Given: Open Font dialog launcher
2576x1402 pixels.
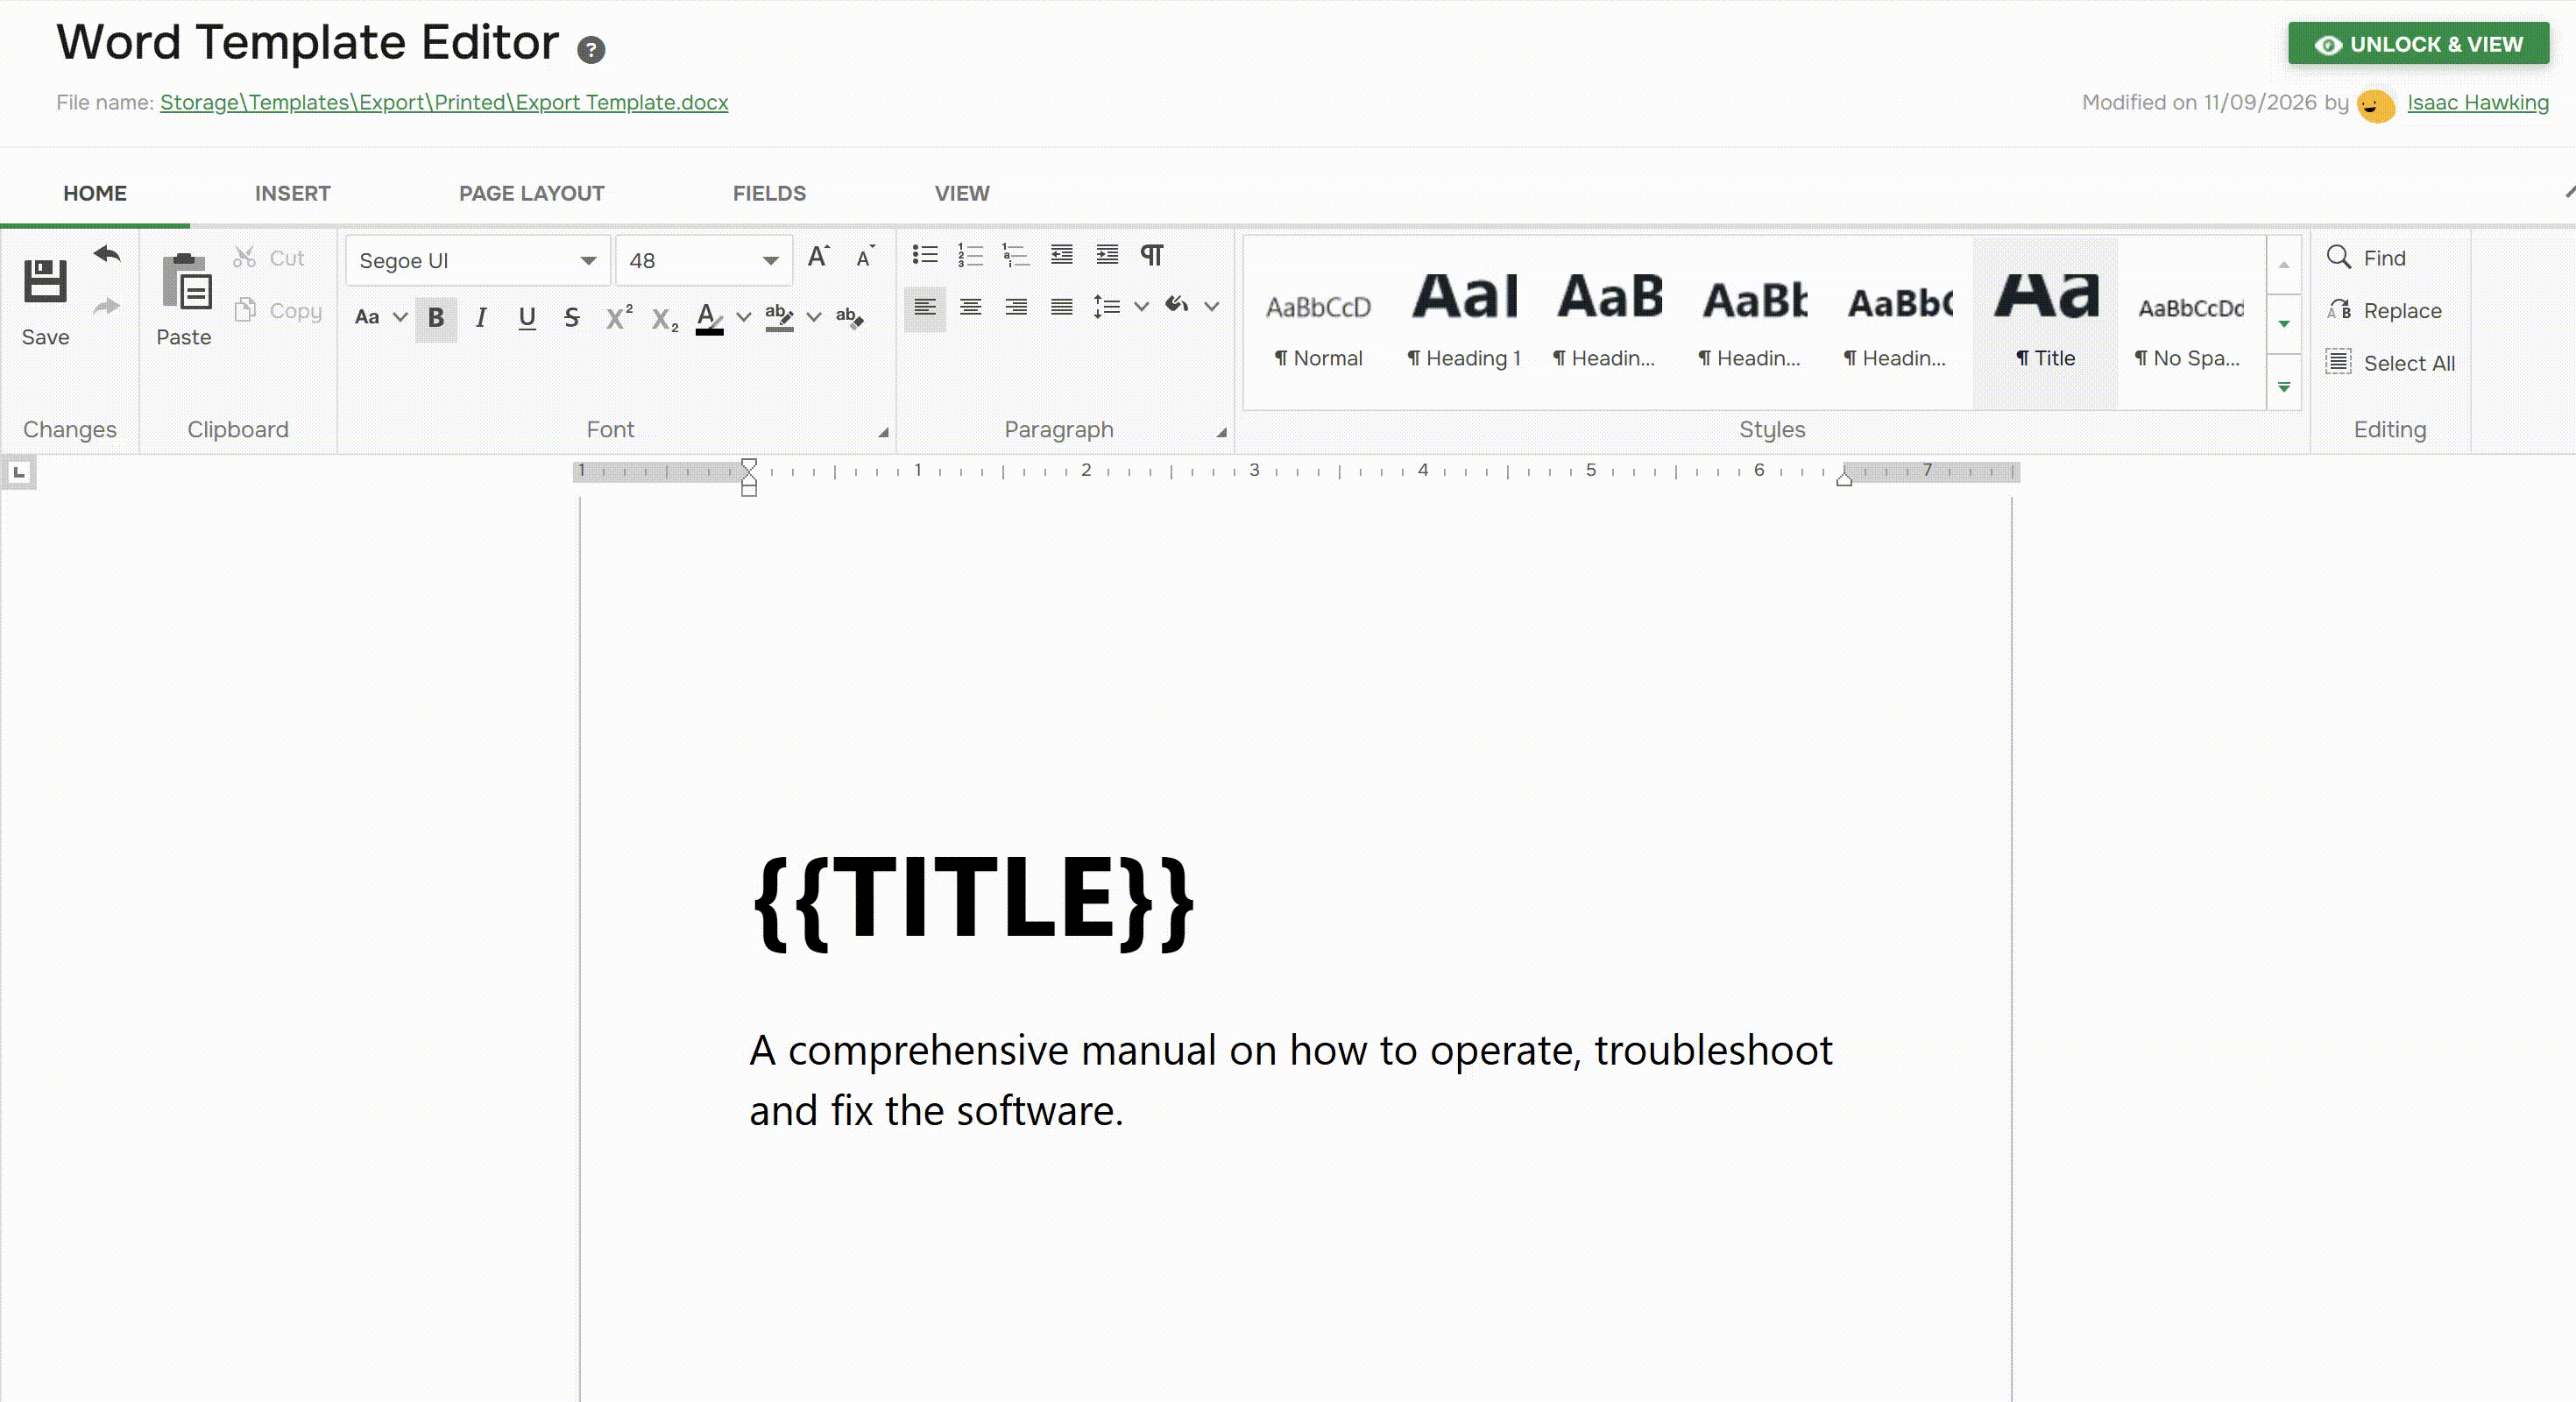Looking at the screenshot, I should pyautogui.click(x=883, y=433).
